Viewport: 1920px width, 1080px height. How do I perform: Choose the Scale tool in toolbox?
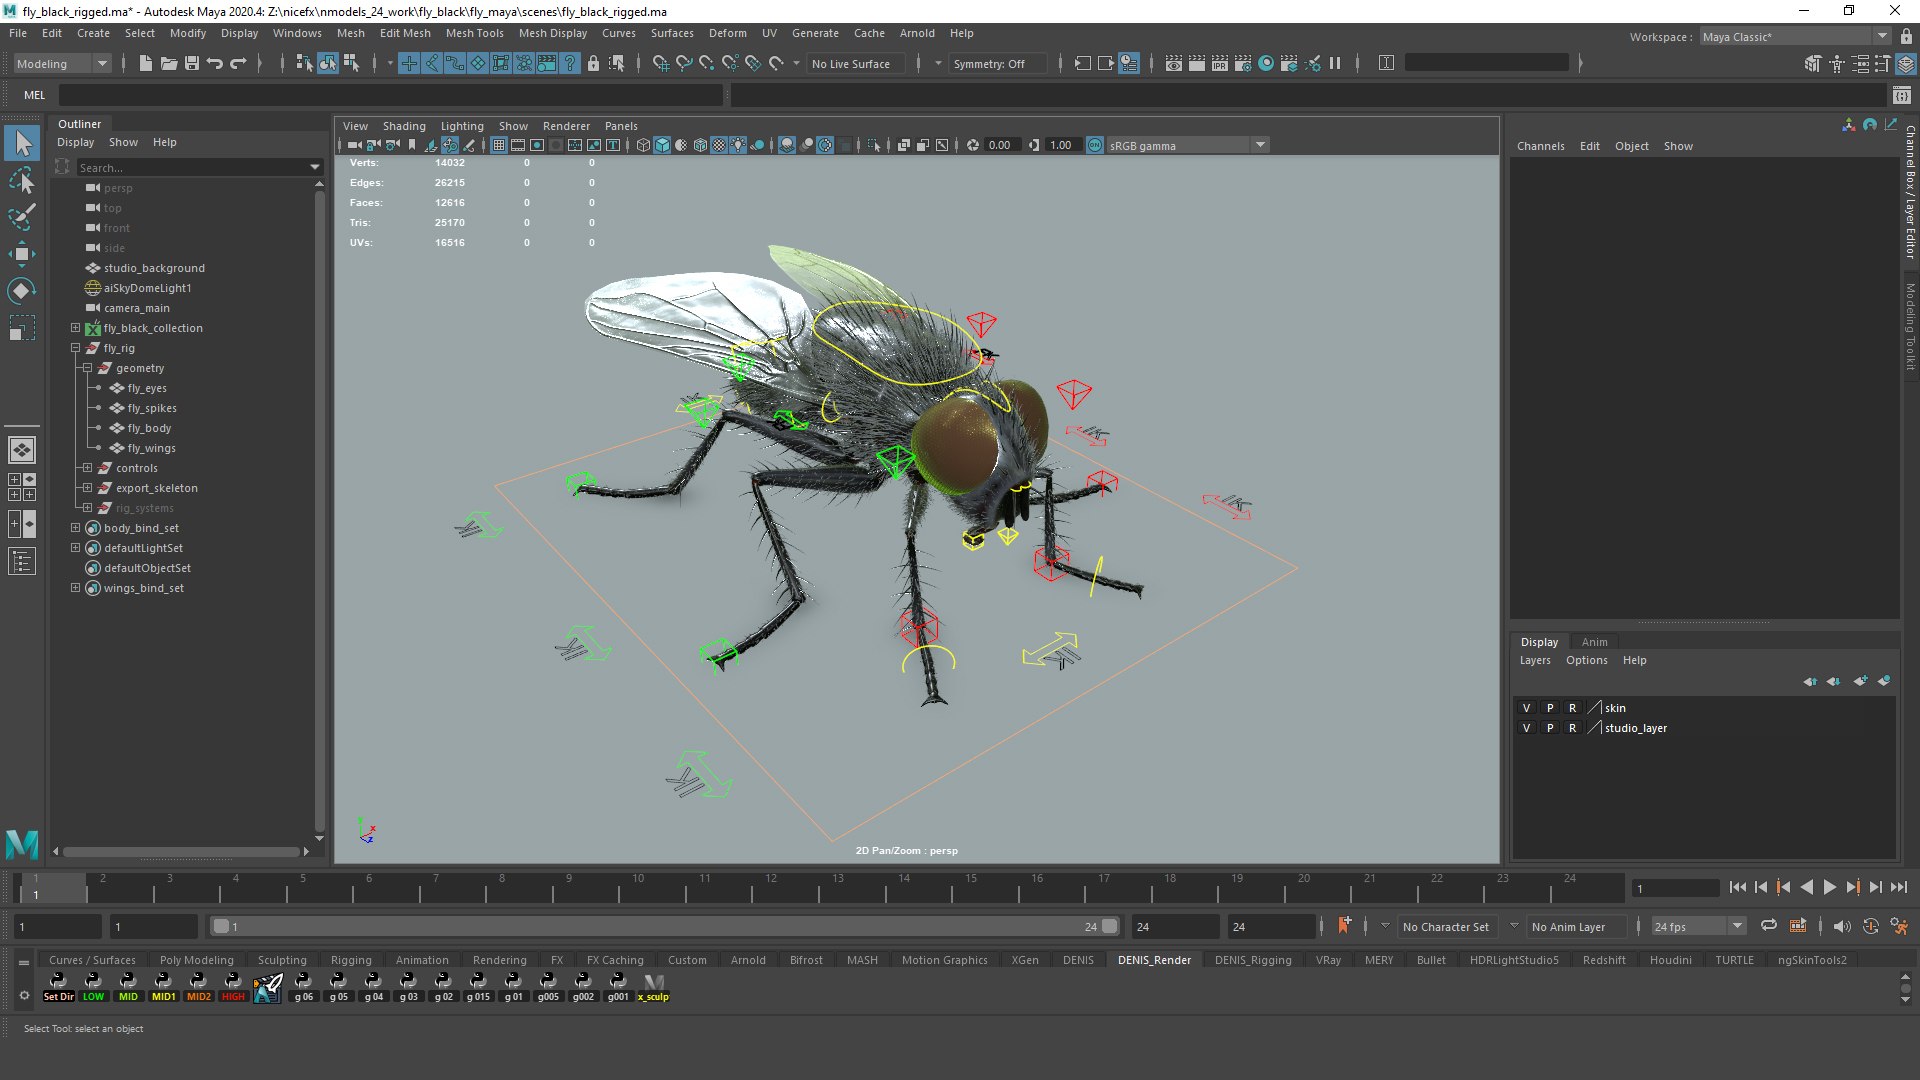(x=22, y=328)
